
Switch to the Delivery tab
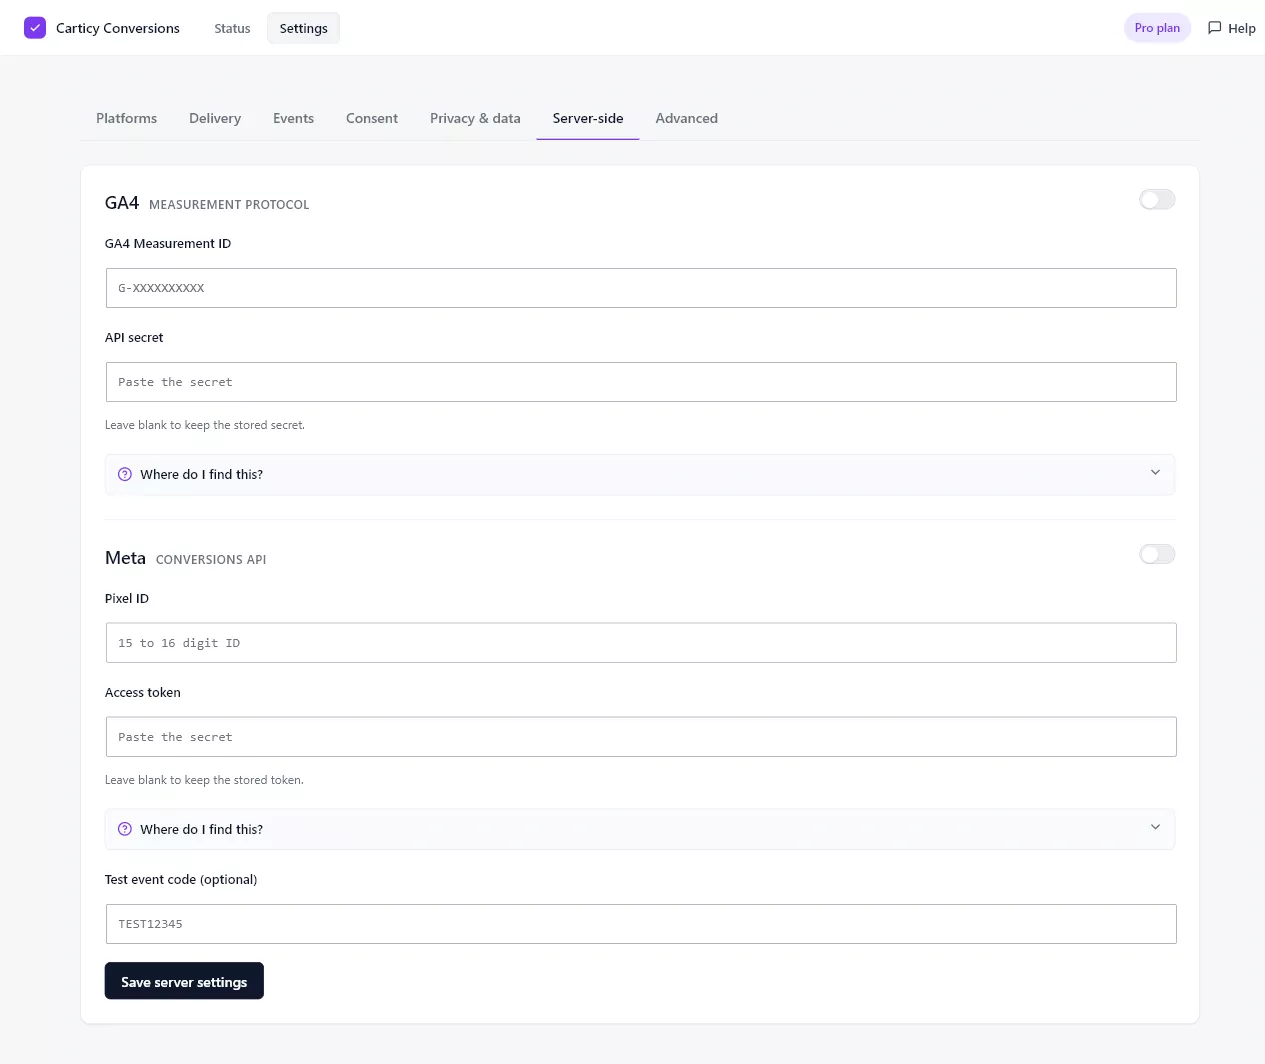tap(215, 118)
